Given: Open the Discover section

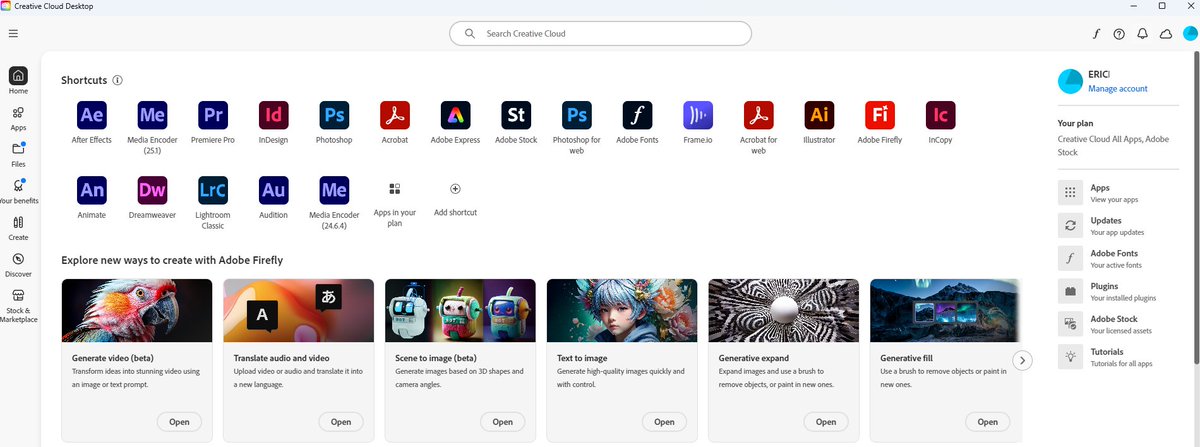Looking at the screenshot, I should 18,264.
